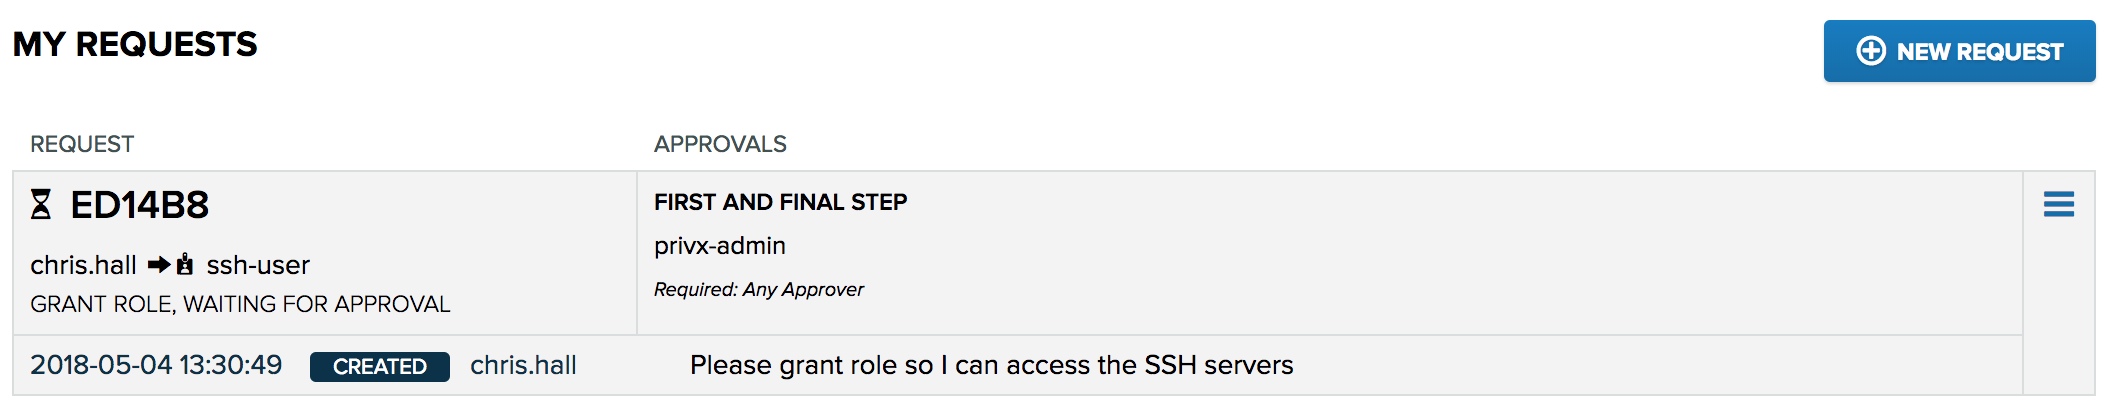The width and height of the screenshot is (2110, 408).
Task: Click the Required: Any Approver text
Action: 758,289
